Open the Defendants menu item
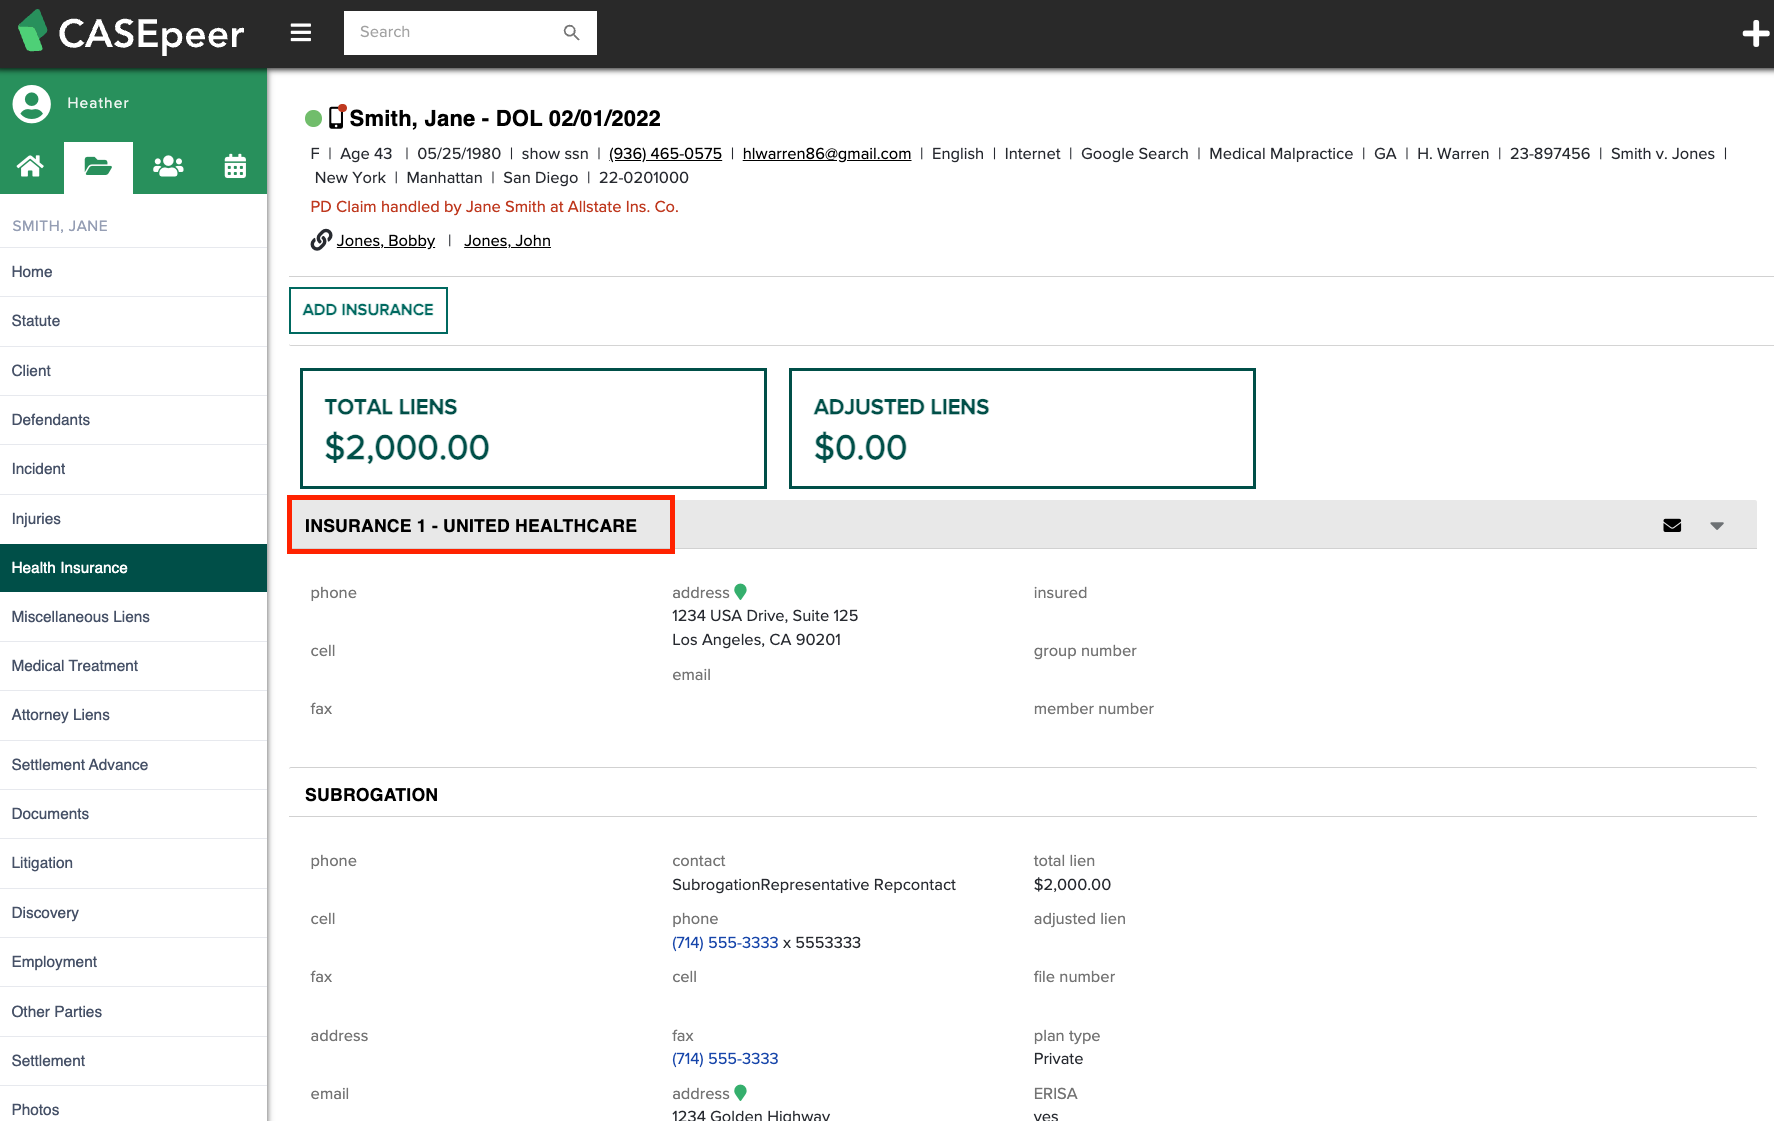Image resolution: width=1774 pixels, height=1121 pixels. [x=134, y=420]
